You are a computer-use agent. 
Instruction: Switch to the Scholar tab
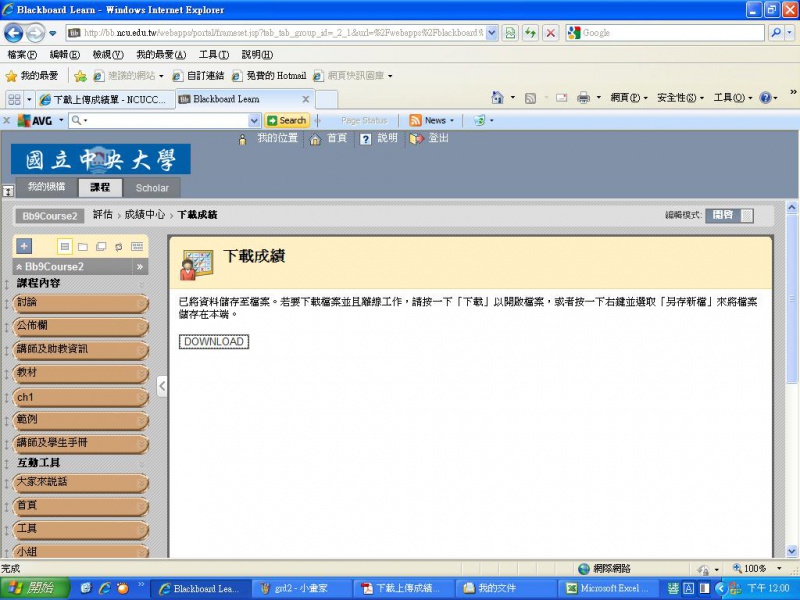point(152,188)
